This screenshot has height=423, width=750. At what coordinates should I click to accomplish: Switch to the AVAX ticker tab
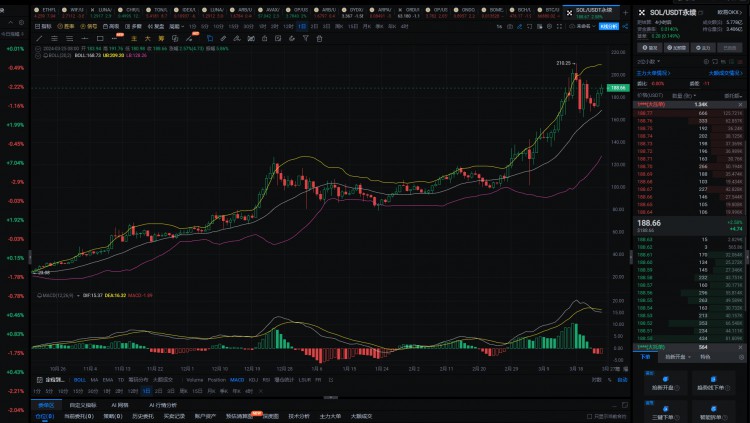[x=269, y=13]
